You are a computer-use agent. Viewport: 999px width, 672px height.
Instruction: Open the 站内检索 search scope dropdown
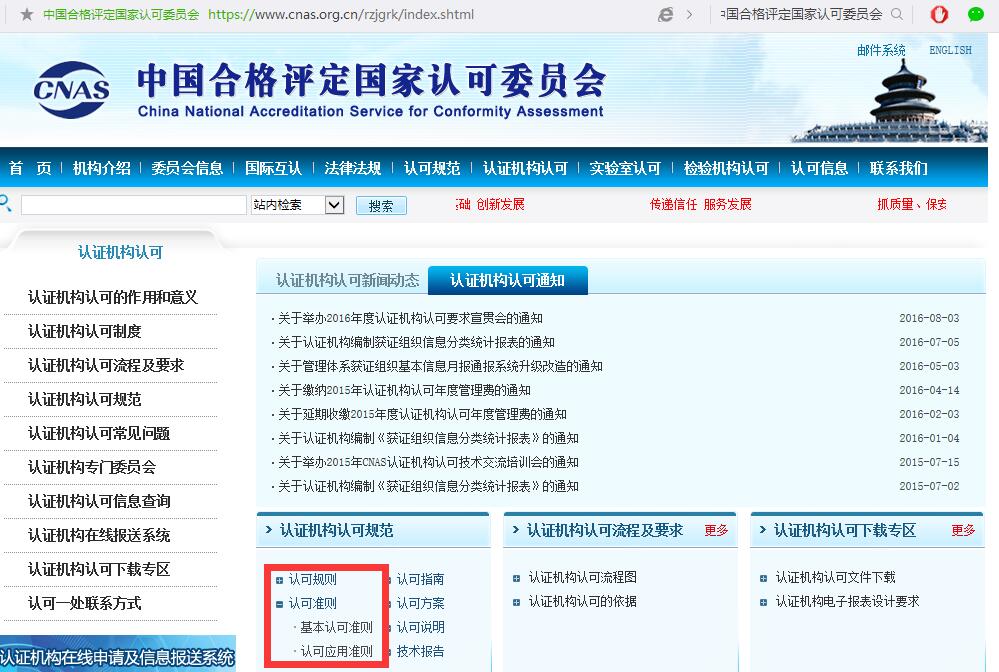[334, 204]
